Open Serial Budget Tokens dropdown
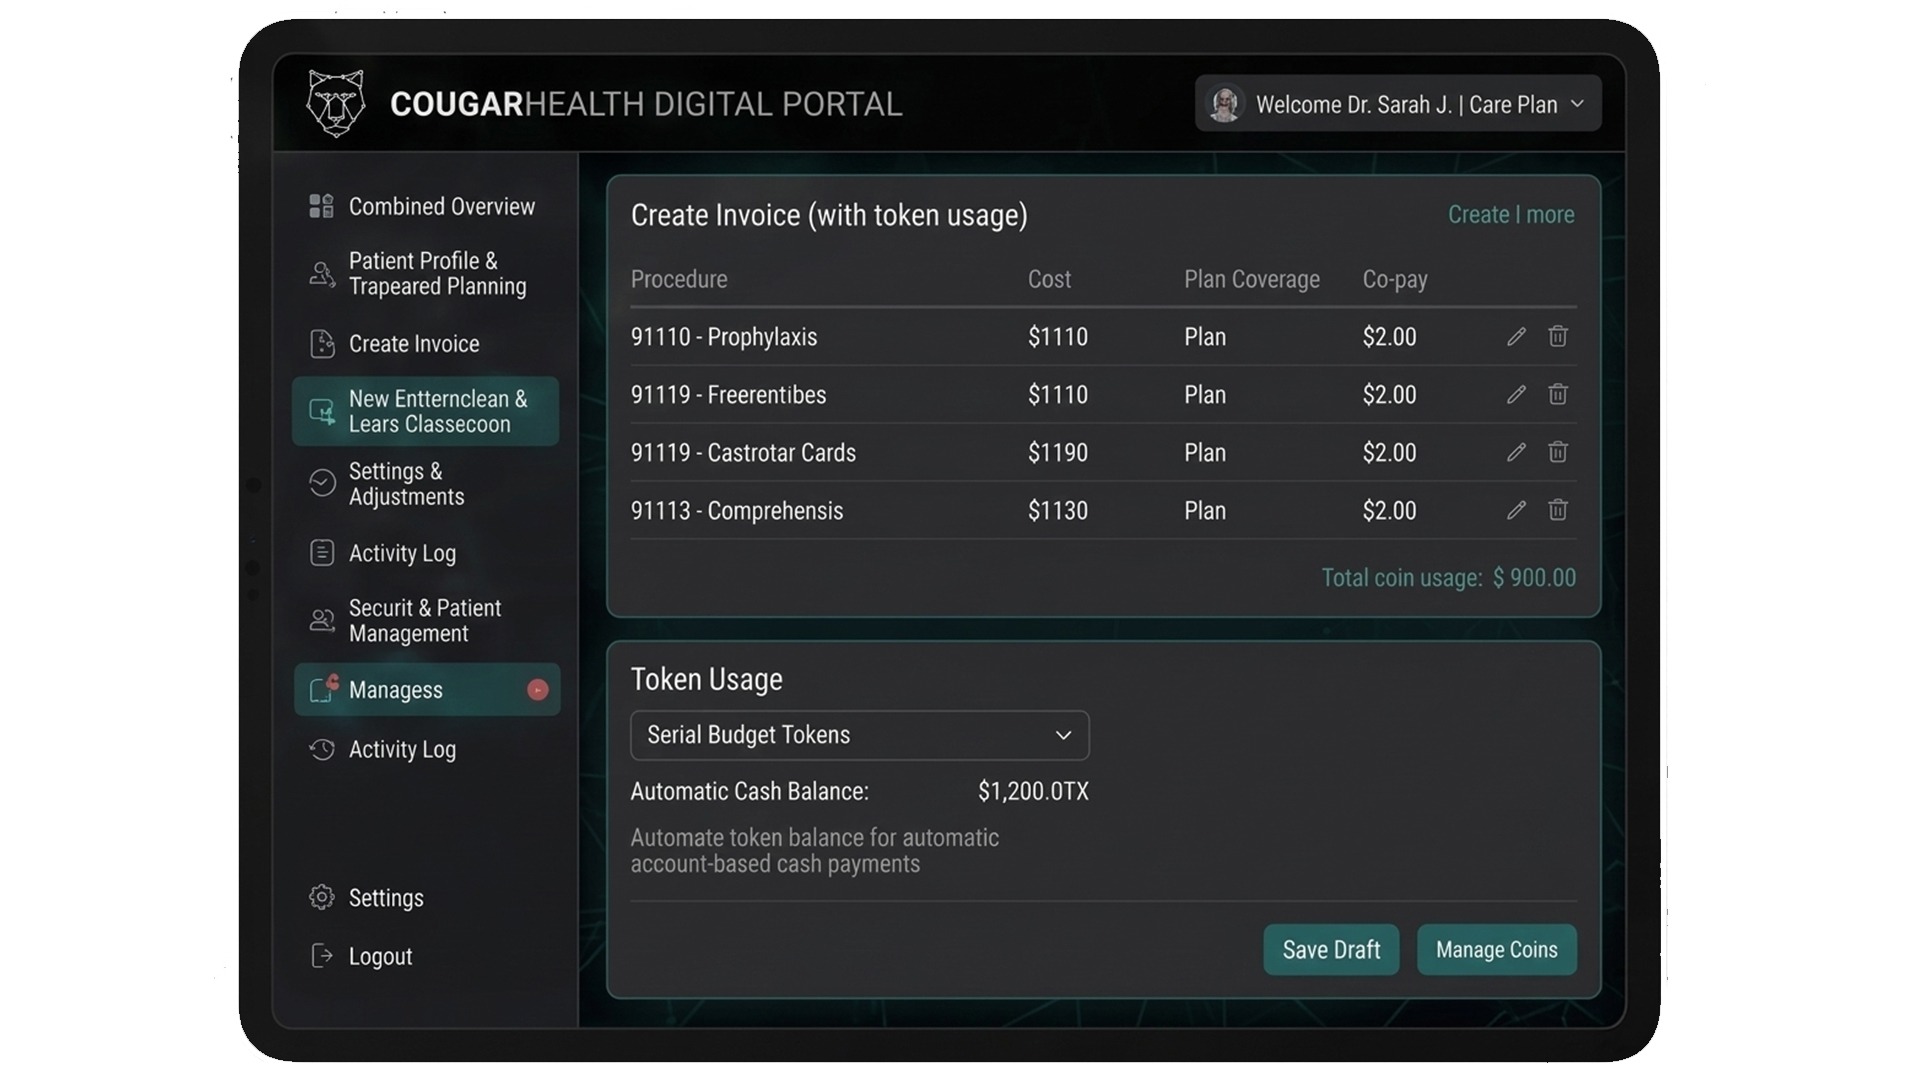The width and height of the screenshot is (1920, 1080). 858,735
